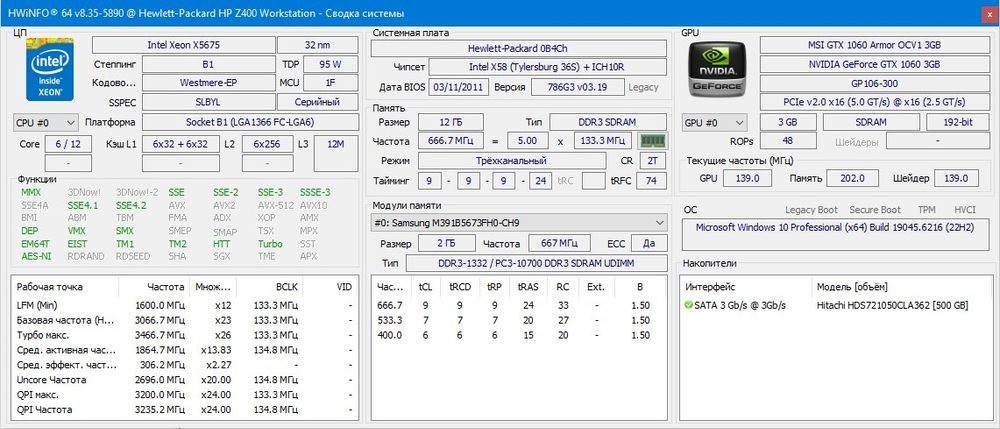Screen dimensions: 1000x429
Task: Select the QPI макс. row
Action: 184,395
